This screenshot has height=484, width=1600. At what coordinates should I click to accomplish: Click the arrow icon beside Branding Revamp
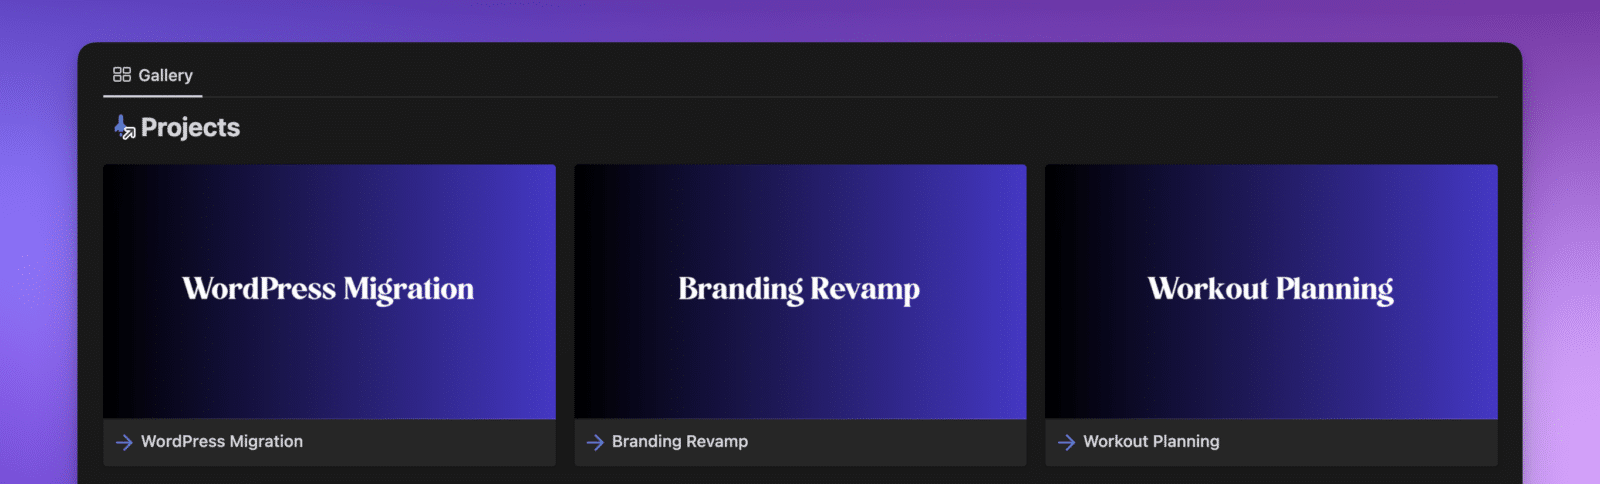pyautogui.click(x=595, y=442)
